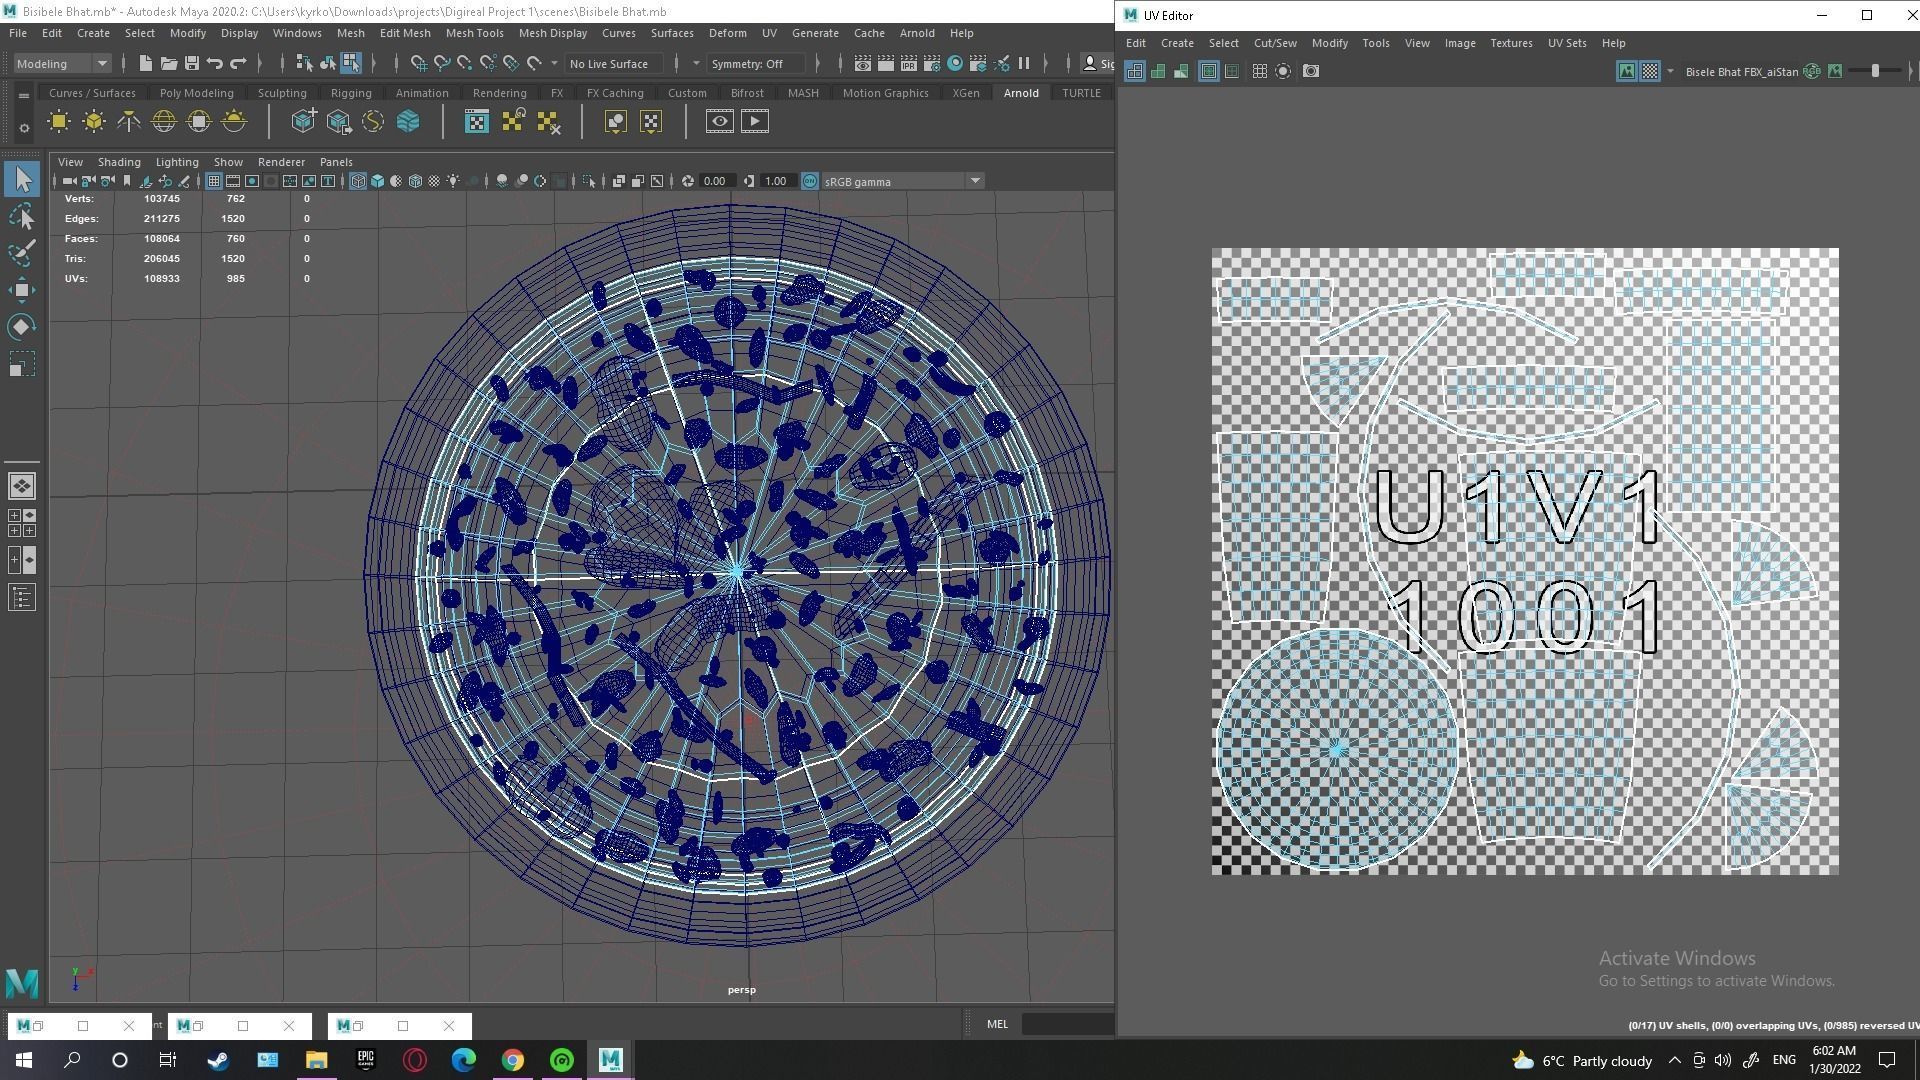Open the UV Editor texture list dropdown arrow
1920x1080 pixels.
click(x=1670, y=71)
